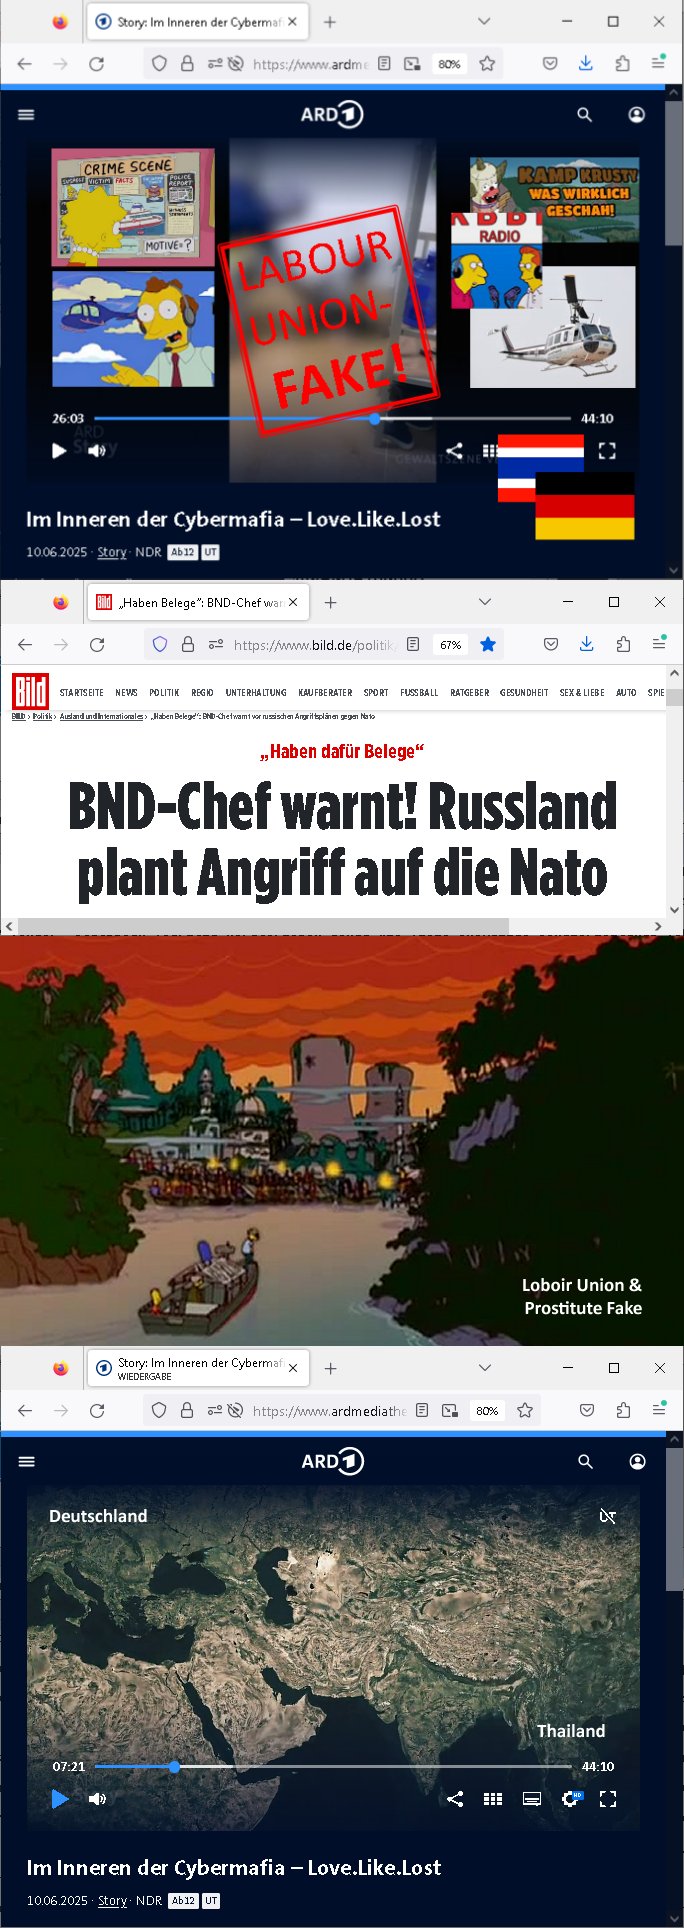Expand List all tabs chevron in the Bild window
The height and width of the screenshot is (1928, 684).
[485, 602]
